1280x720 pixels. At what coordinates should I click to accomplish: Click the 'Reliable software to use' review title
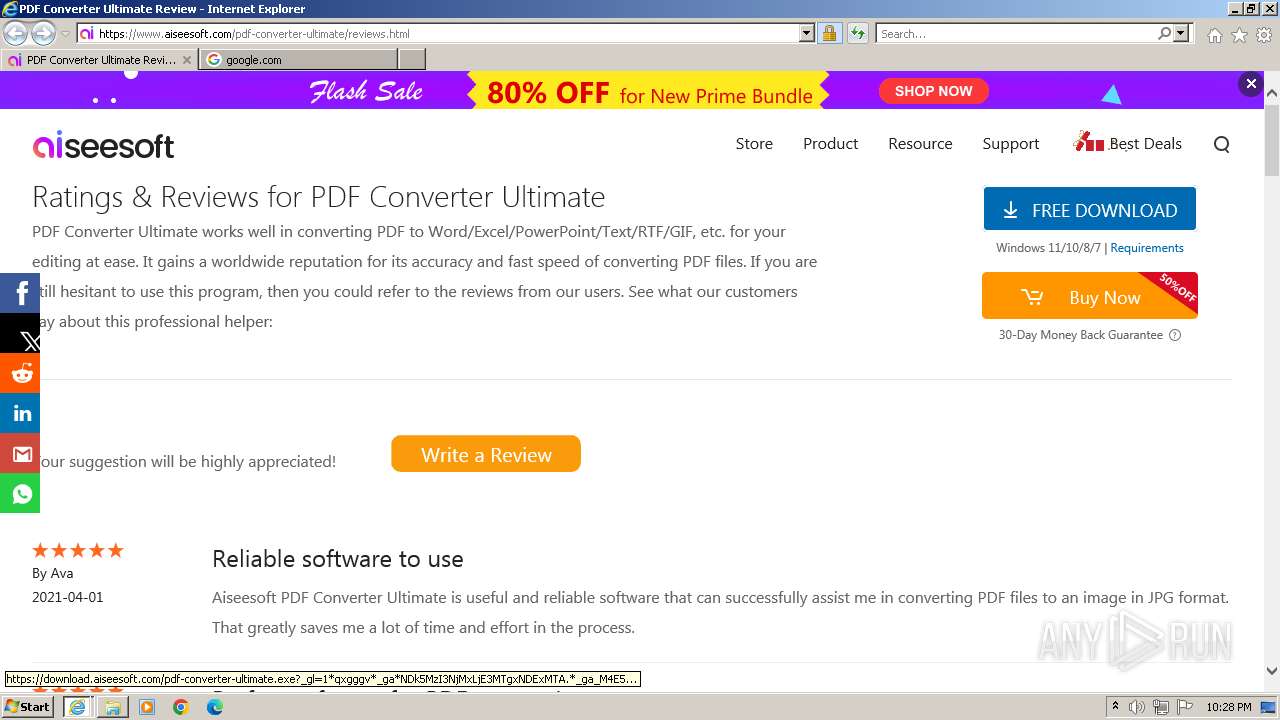point(338,559)
